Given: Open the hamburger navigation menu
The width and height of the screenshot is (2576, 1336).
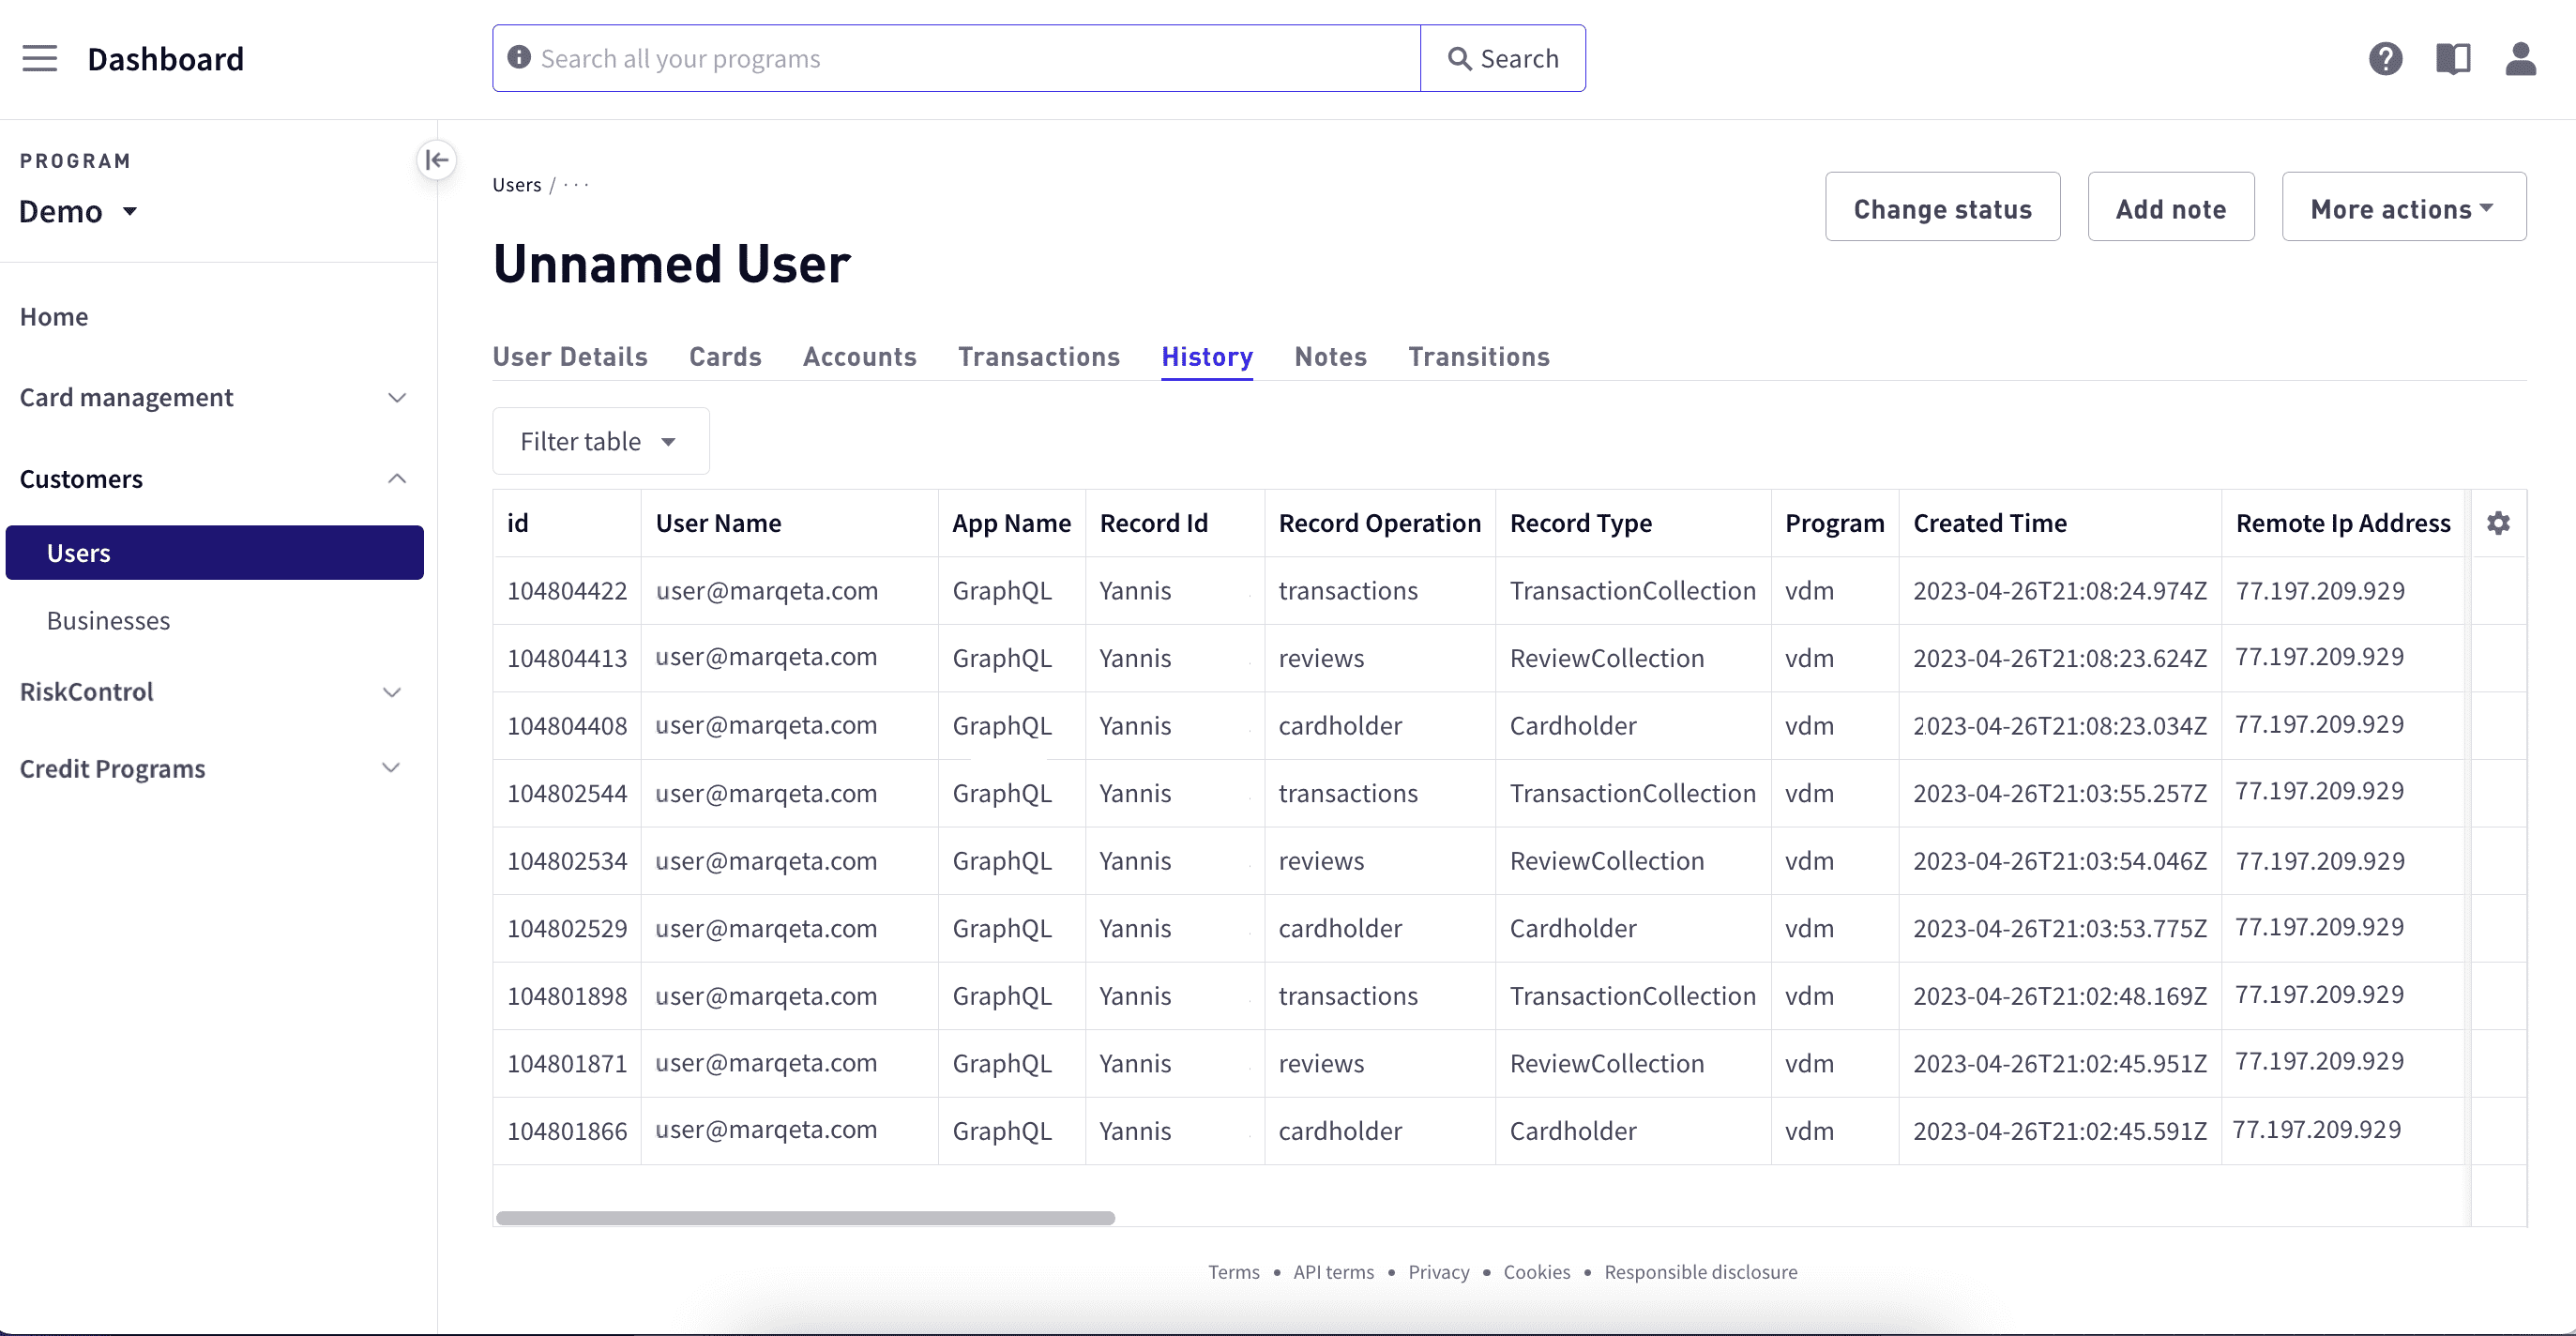Looking at the screenshot, I should coord(40,58).
